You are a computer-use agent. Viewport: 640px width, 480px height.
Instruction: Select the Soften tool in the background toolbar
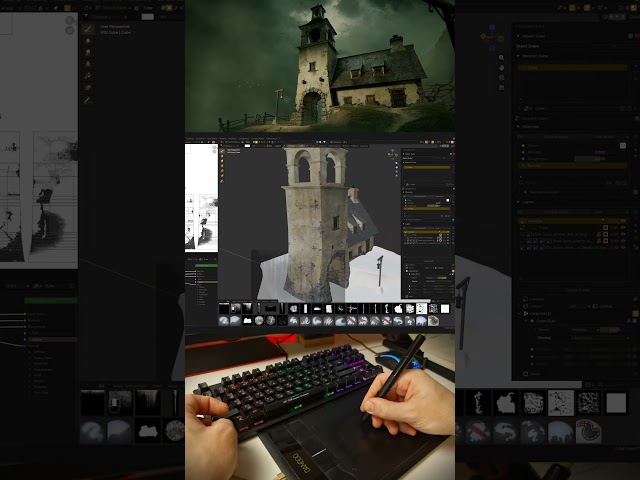[x=87, y=41]
